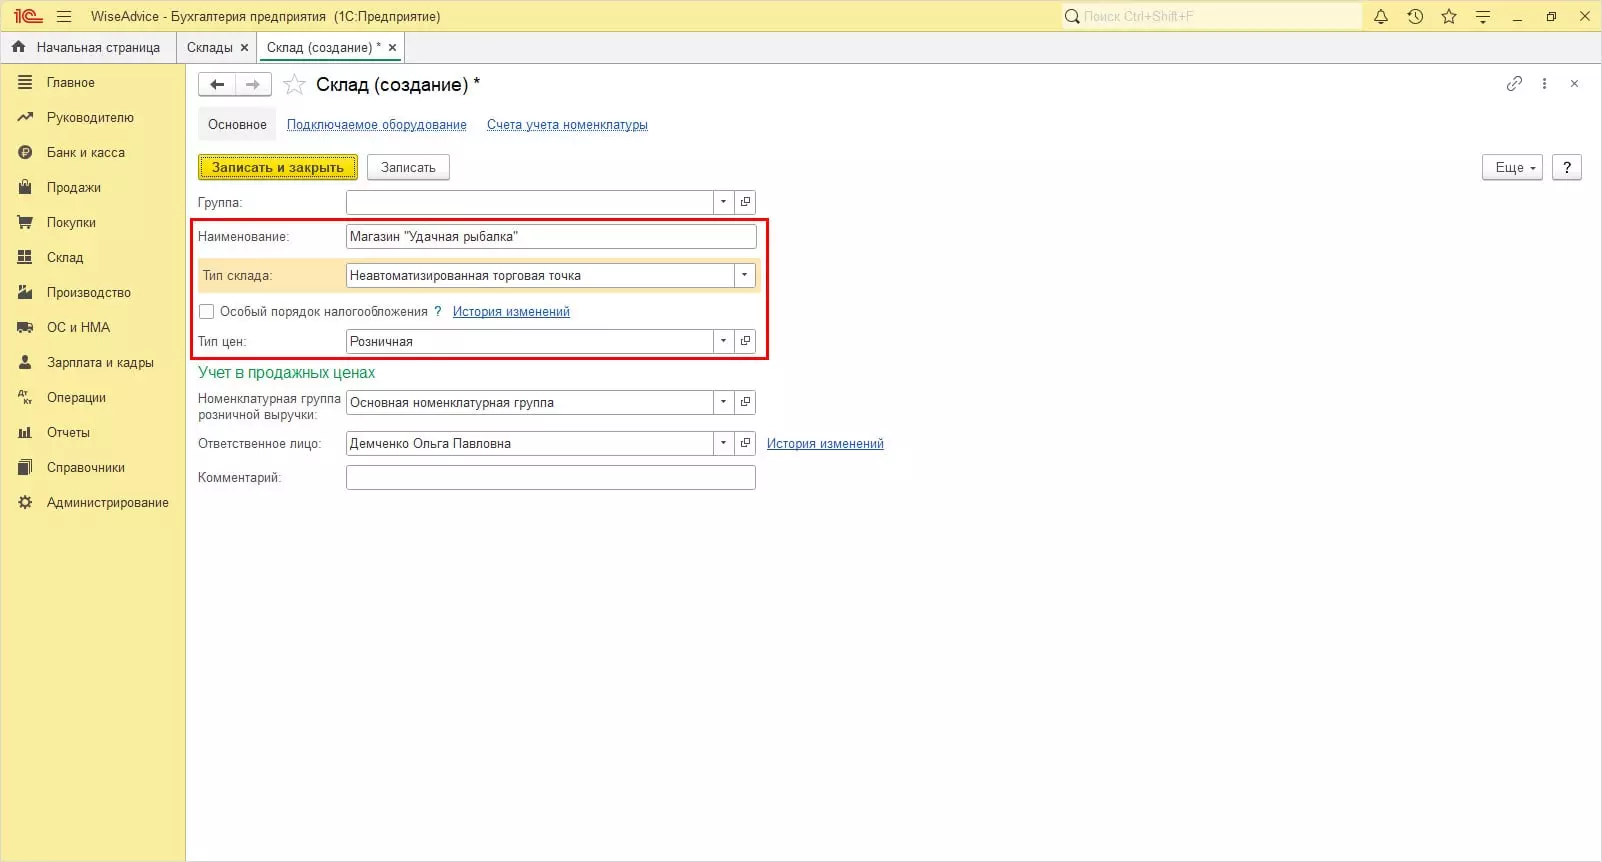Copy link with the chain icon
Viewport: 1602px width, 862px height.
point(1514,84)
